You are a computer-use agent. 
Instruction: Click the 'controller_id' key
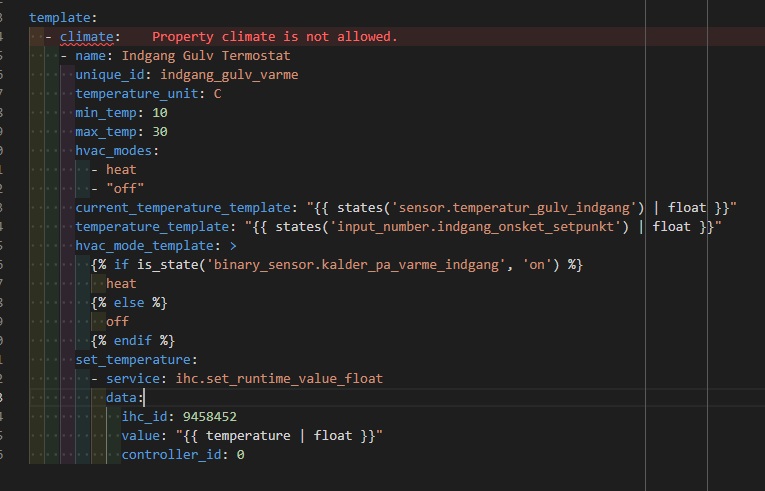coord(171,455)
